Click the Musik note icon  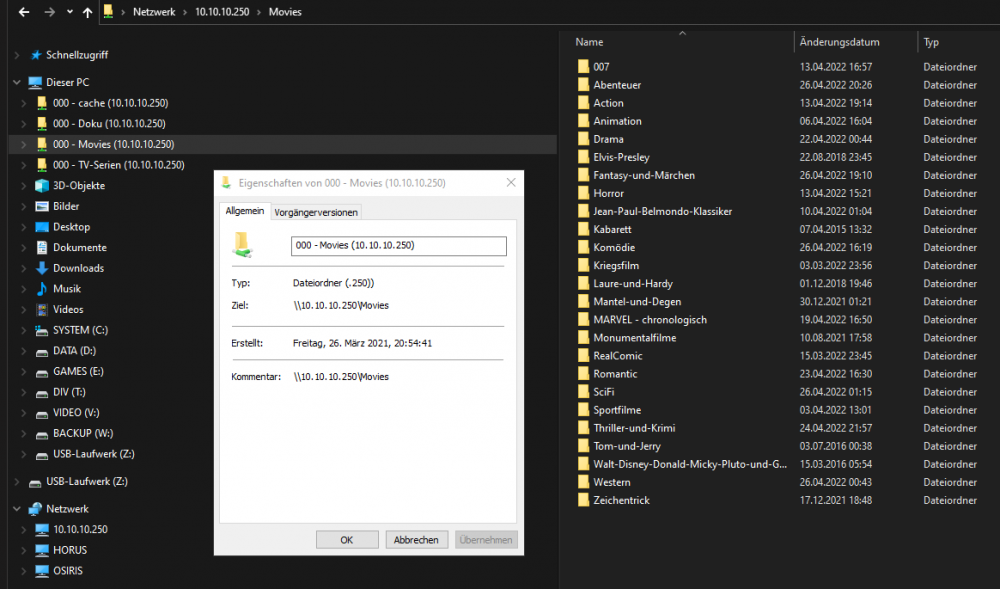click(42, 289)
